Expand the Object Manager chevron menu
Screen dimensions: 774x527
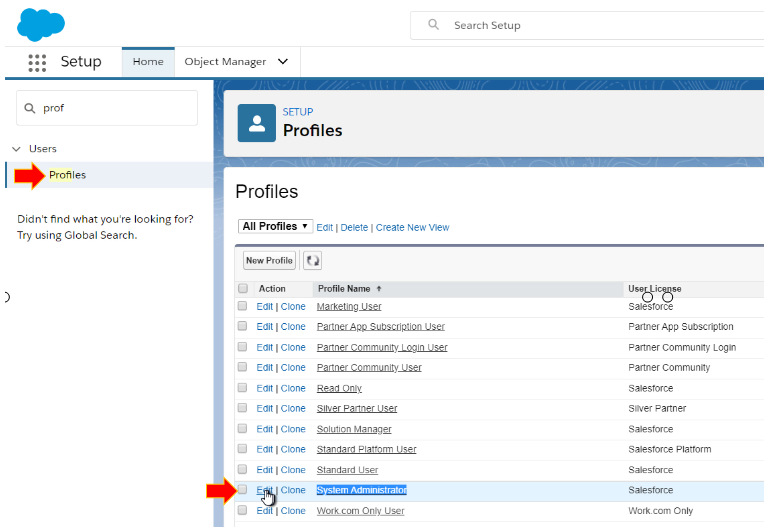283,62
